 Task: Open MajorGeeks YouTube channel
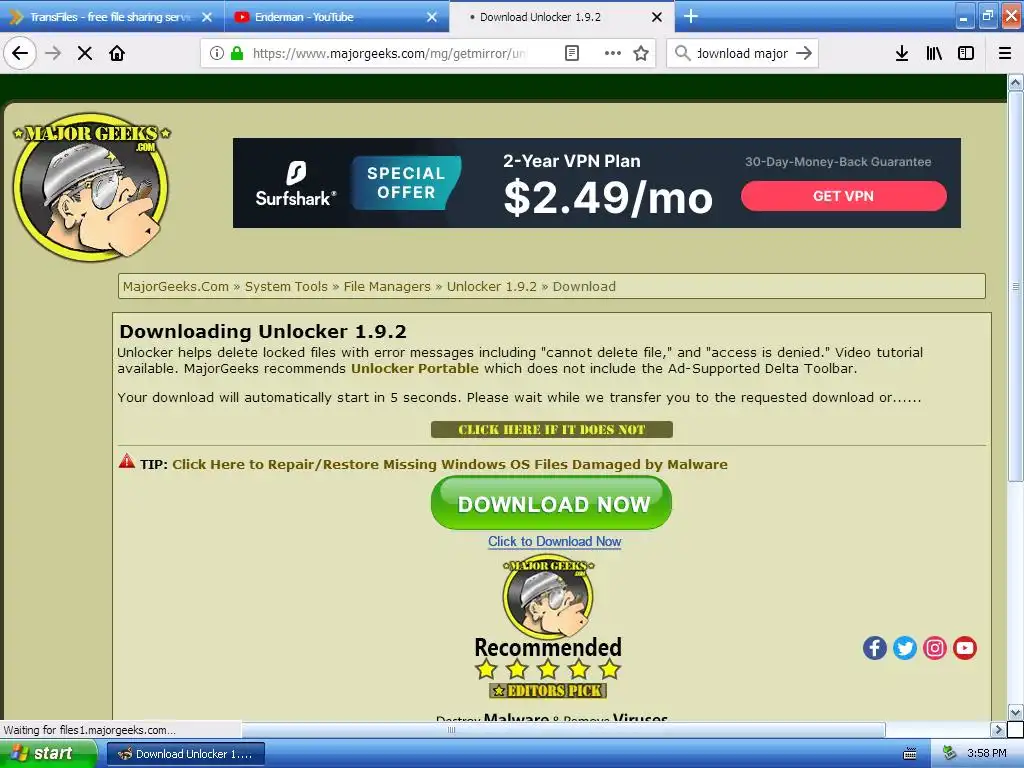point(965,648)
